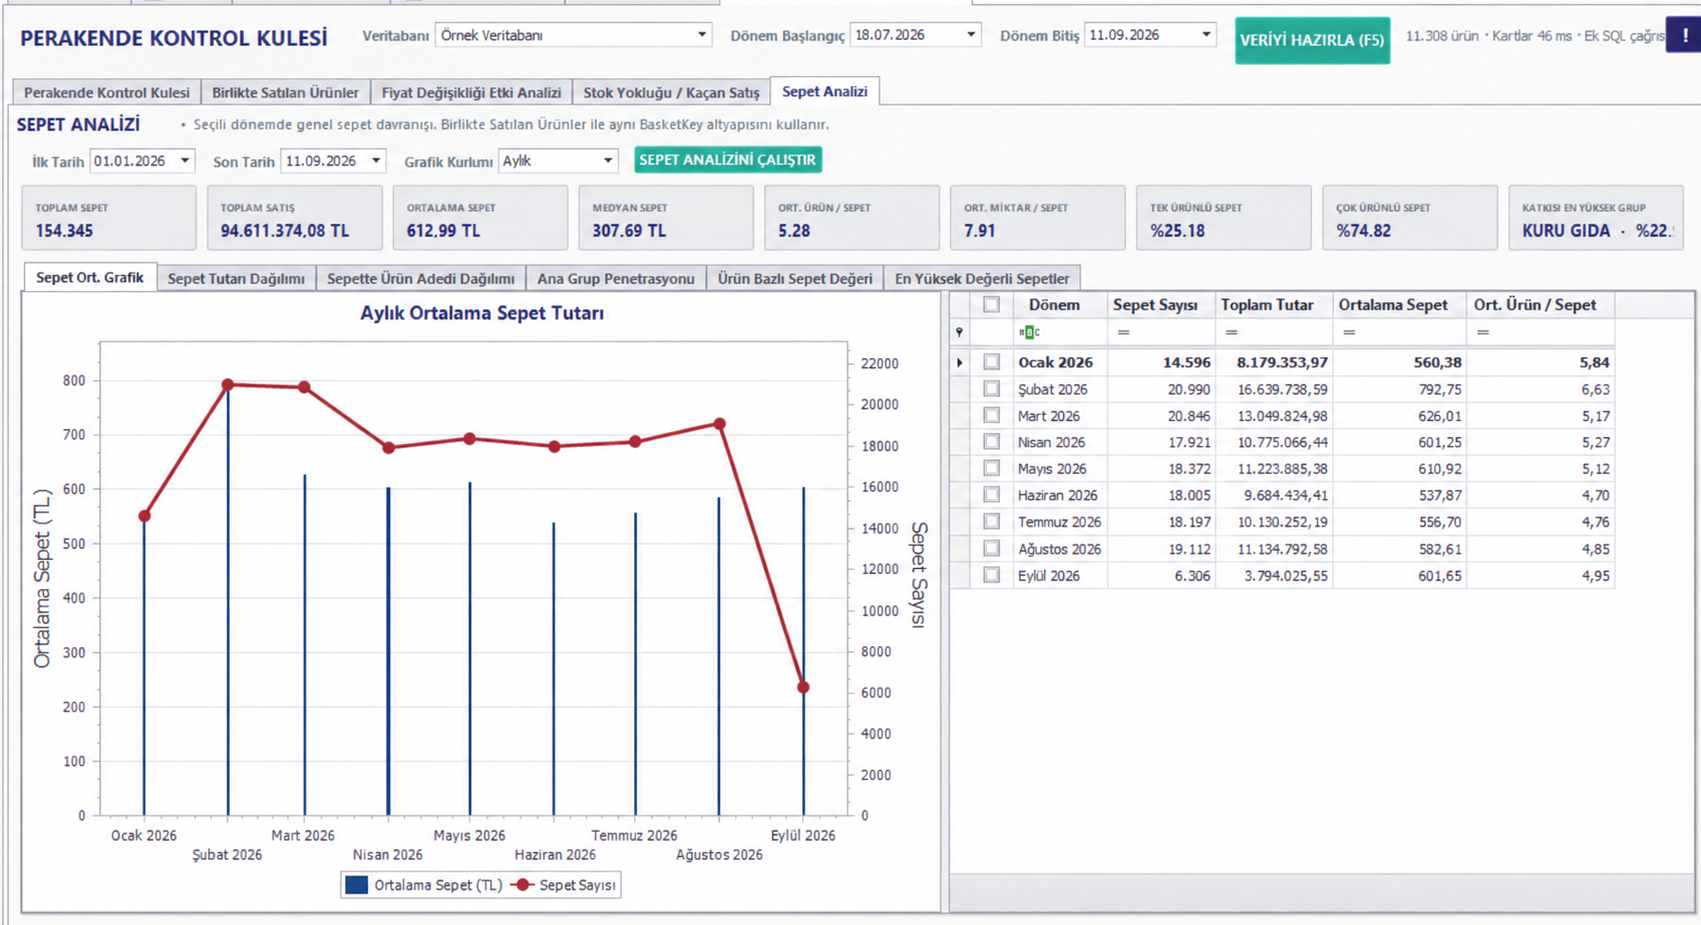Check the Nisan 2026 row checkbox
Image resolution: width=1701 pixels, height=925 pixels.
tap(991, 442)
